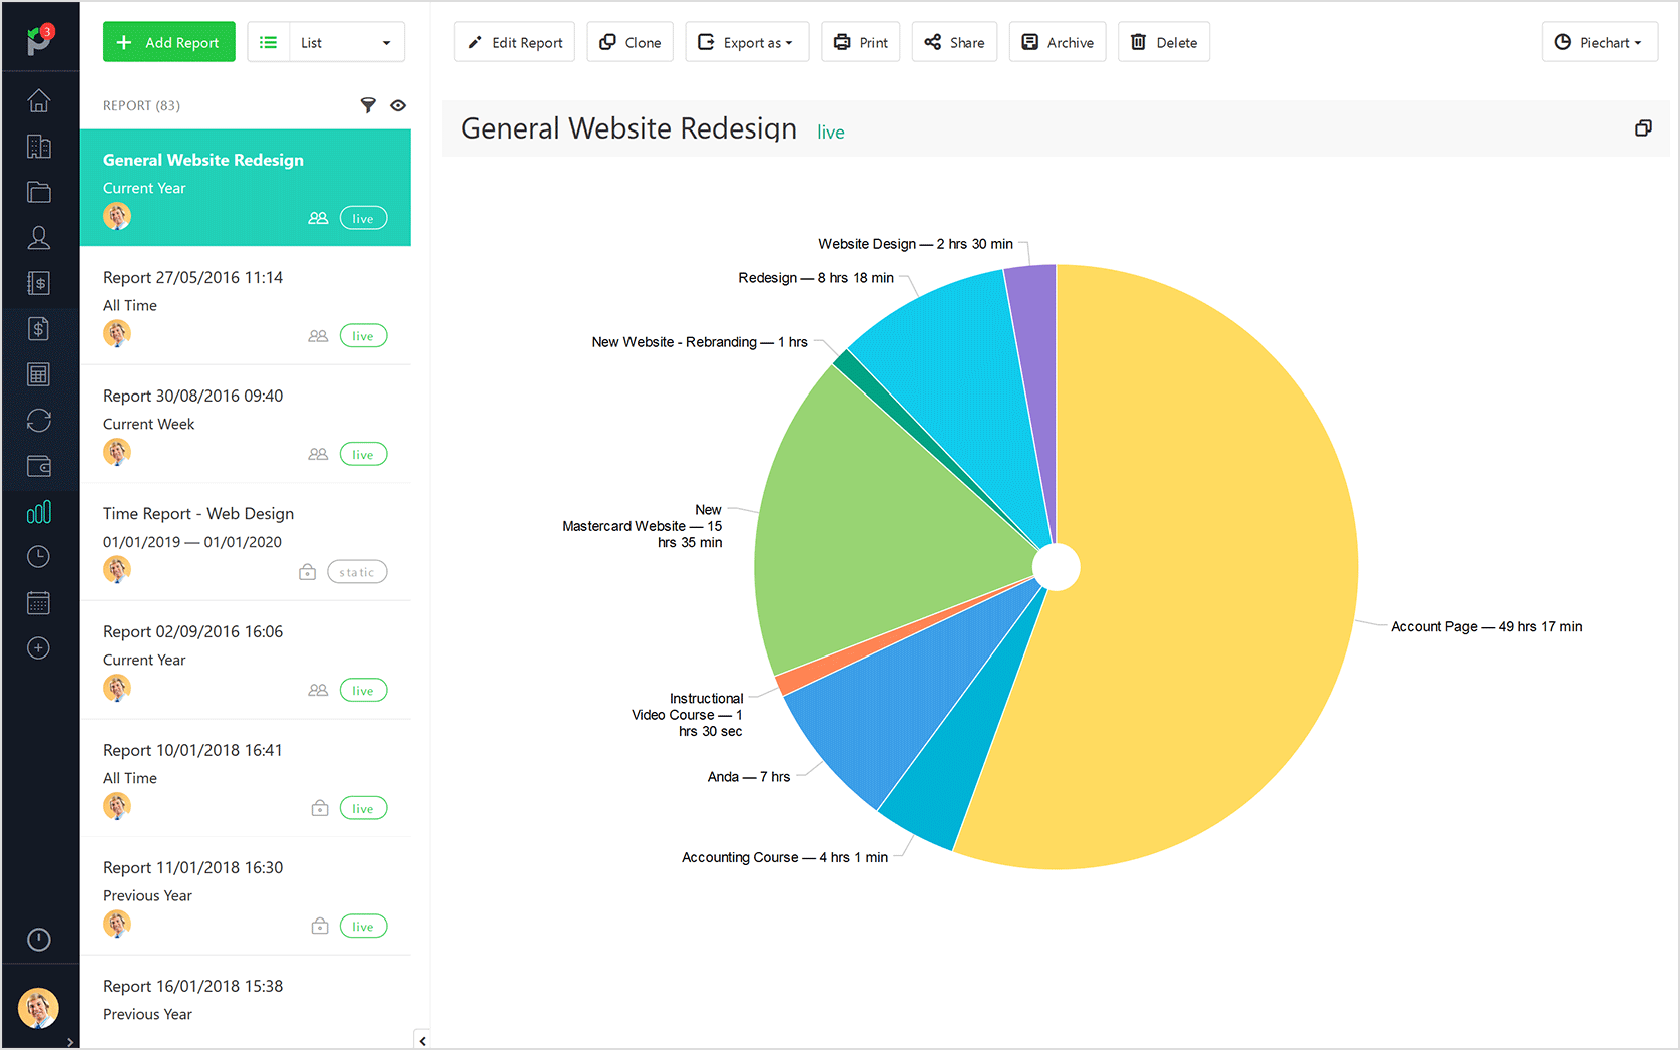Viewport: 1680px width, 1050px height.
Task: Open the filter icon above report list
Action: (x=368, y=105)
